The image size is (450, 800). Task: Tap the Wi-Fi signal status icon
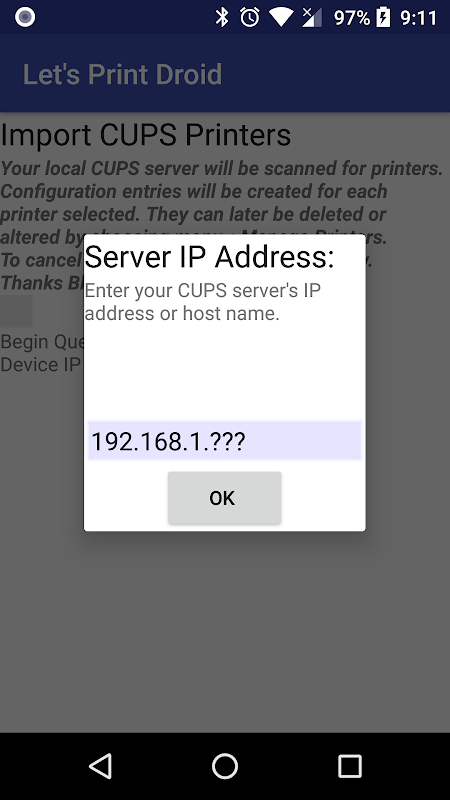tap(282, 18)
